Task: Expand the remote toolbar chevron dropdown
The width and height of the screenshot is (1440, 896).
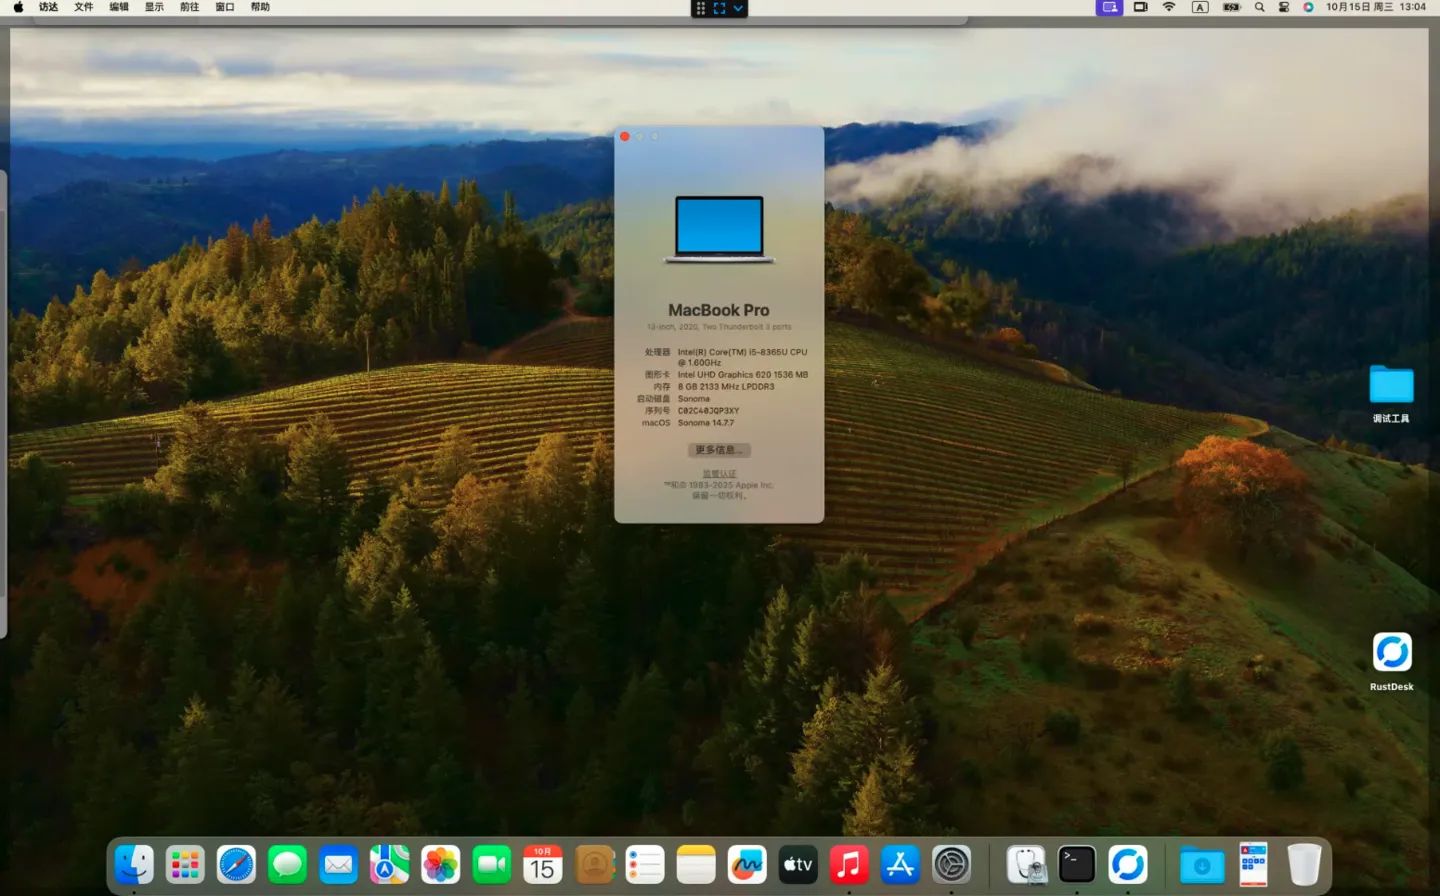Action: click(x=738, y=8)
